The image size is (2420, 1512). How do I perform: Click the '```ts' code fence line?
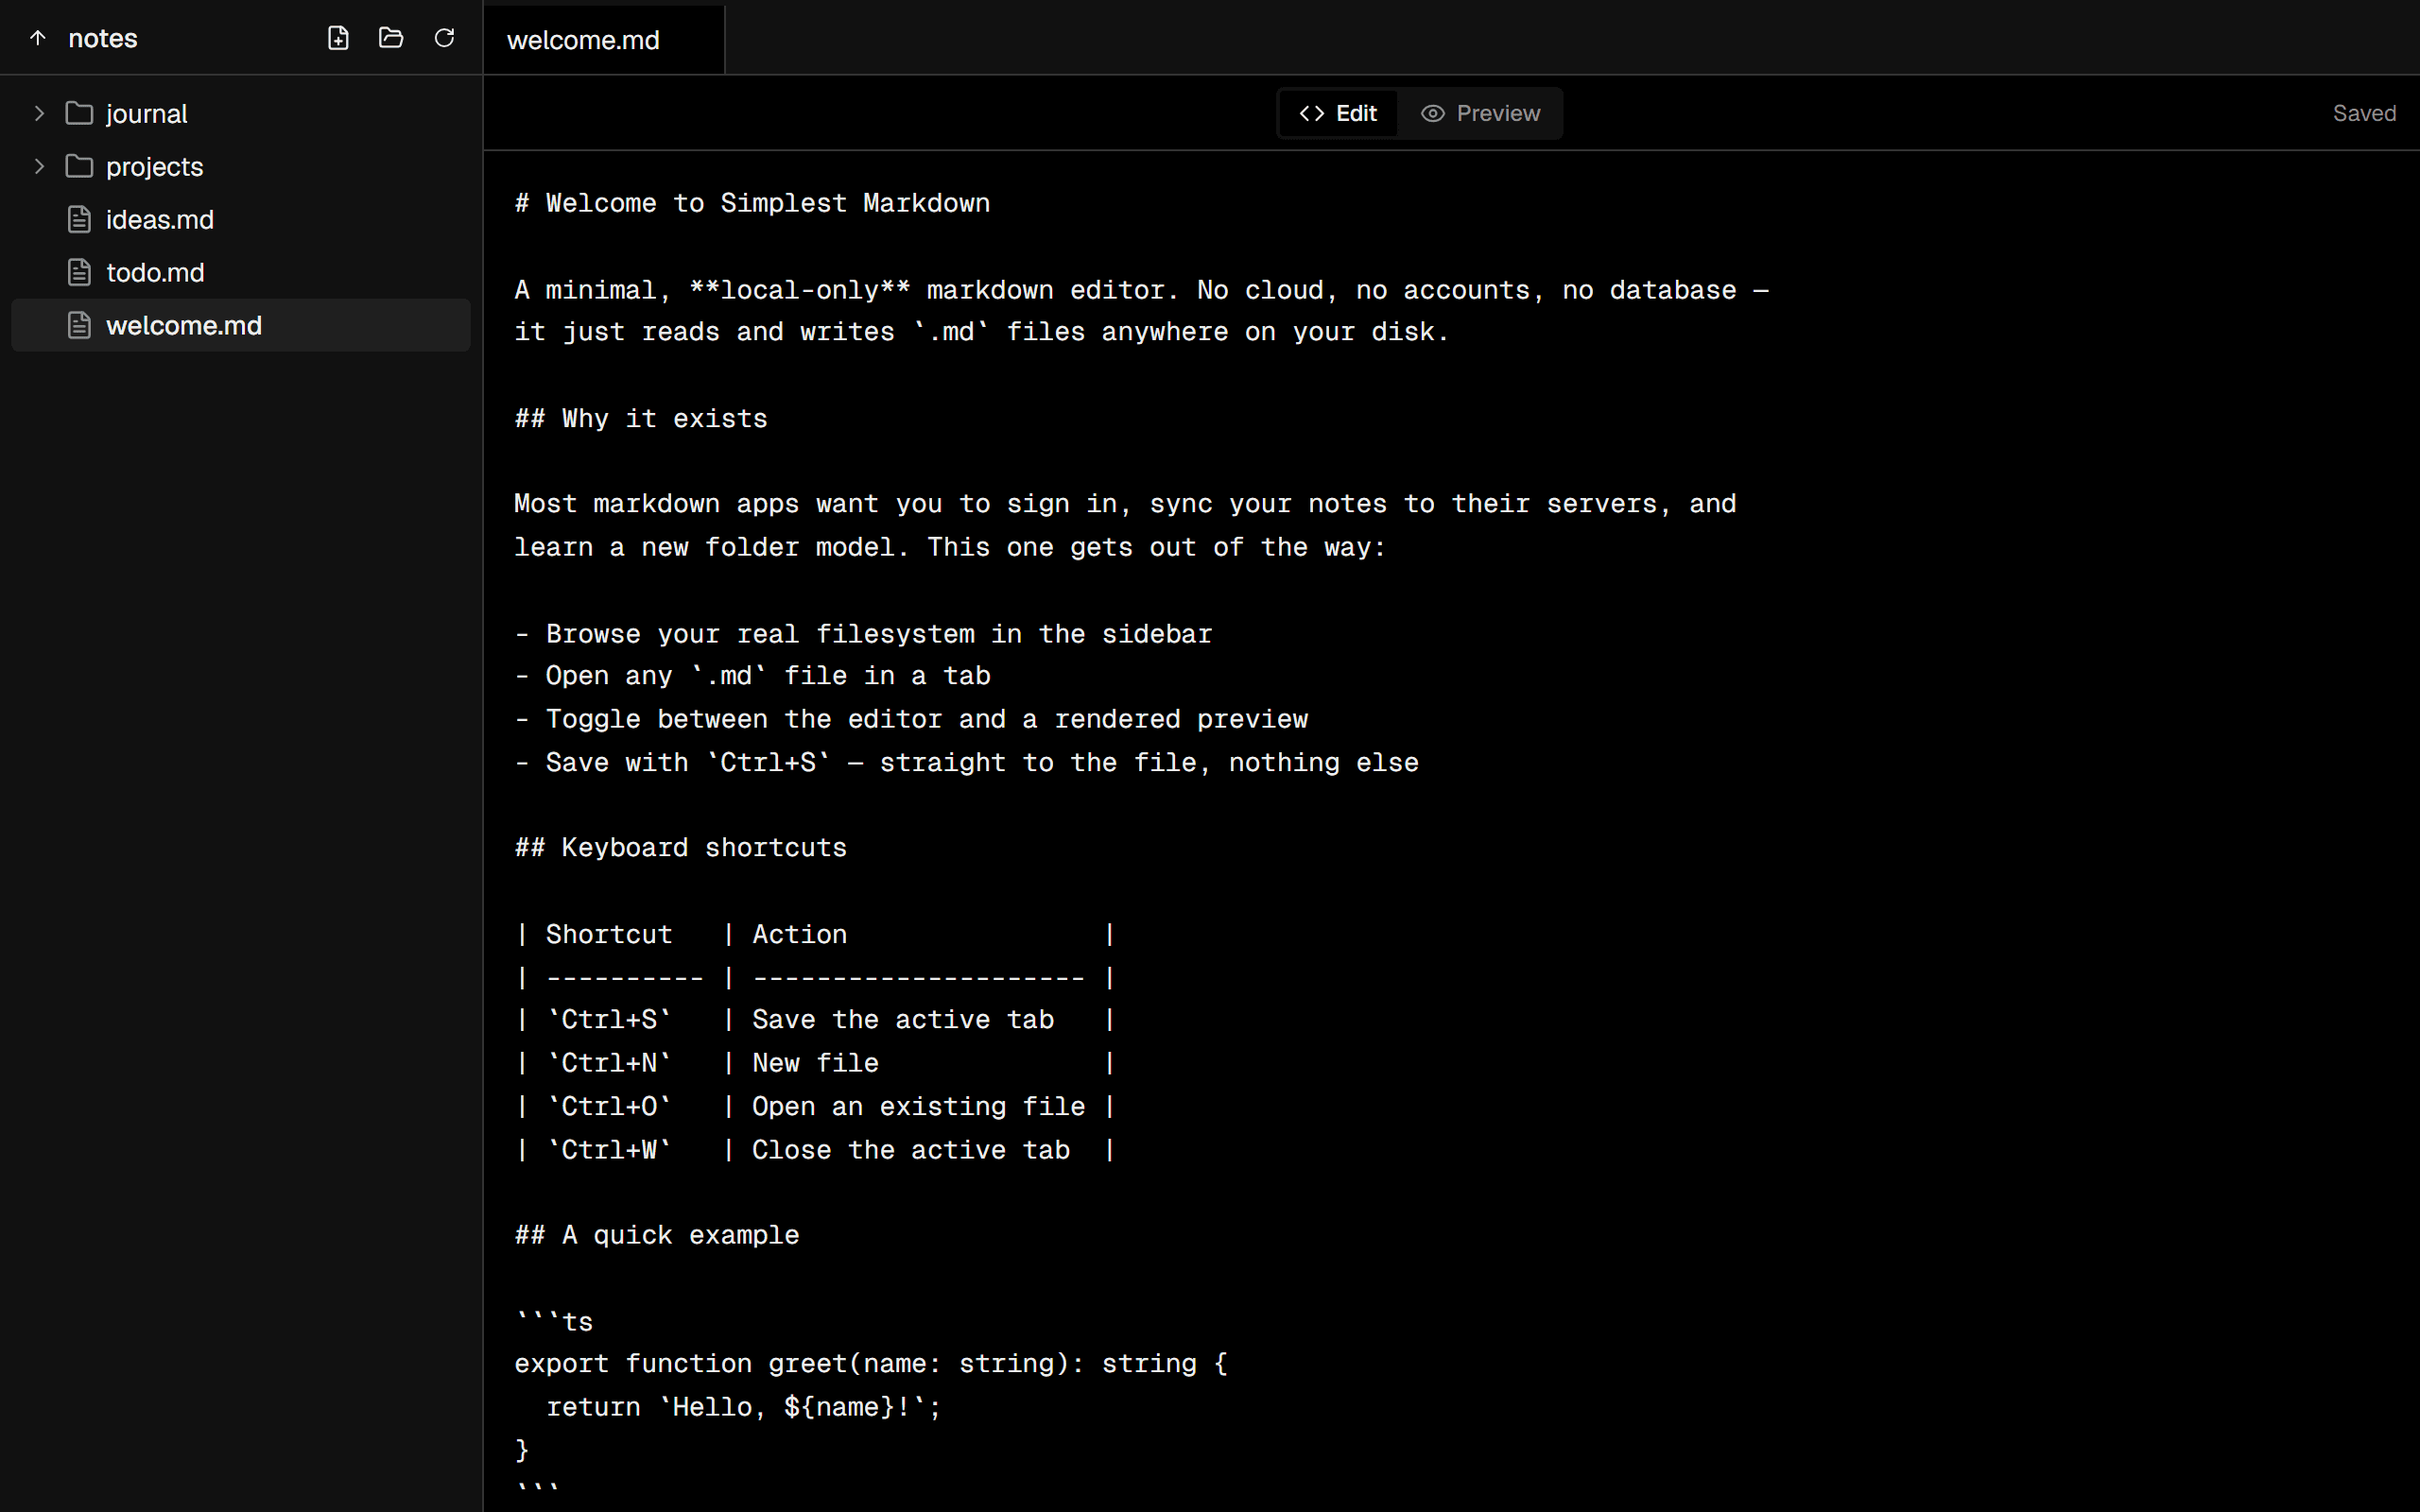pos(554,1322)
